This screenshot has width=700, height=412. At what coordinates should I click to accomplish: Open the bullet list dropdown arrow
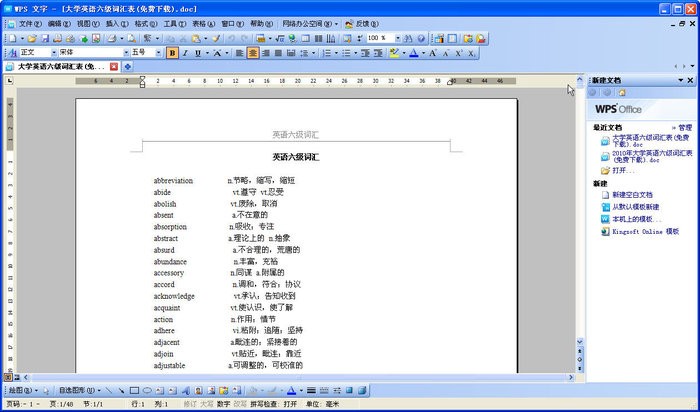(x=355, y=53)
